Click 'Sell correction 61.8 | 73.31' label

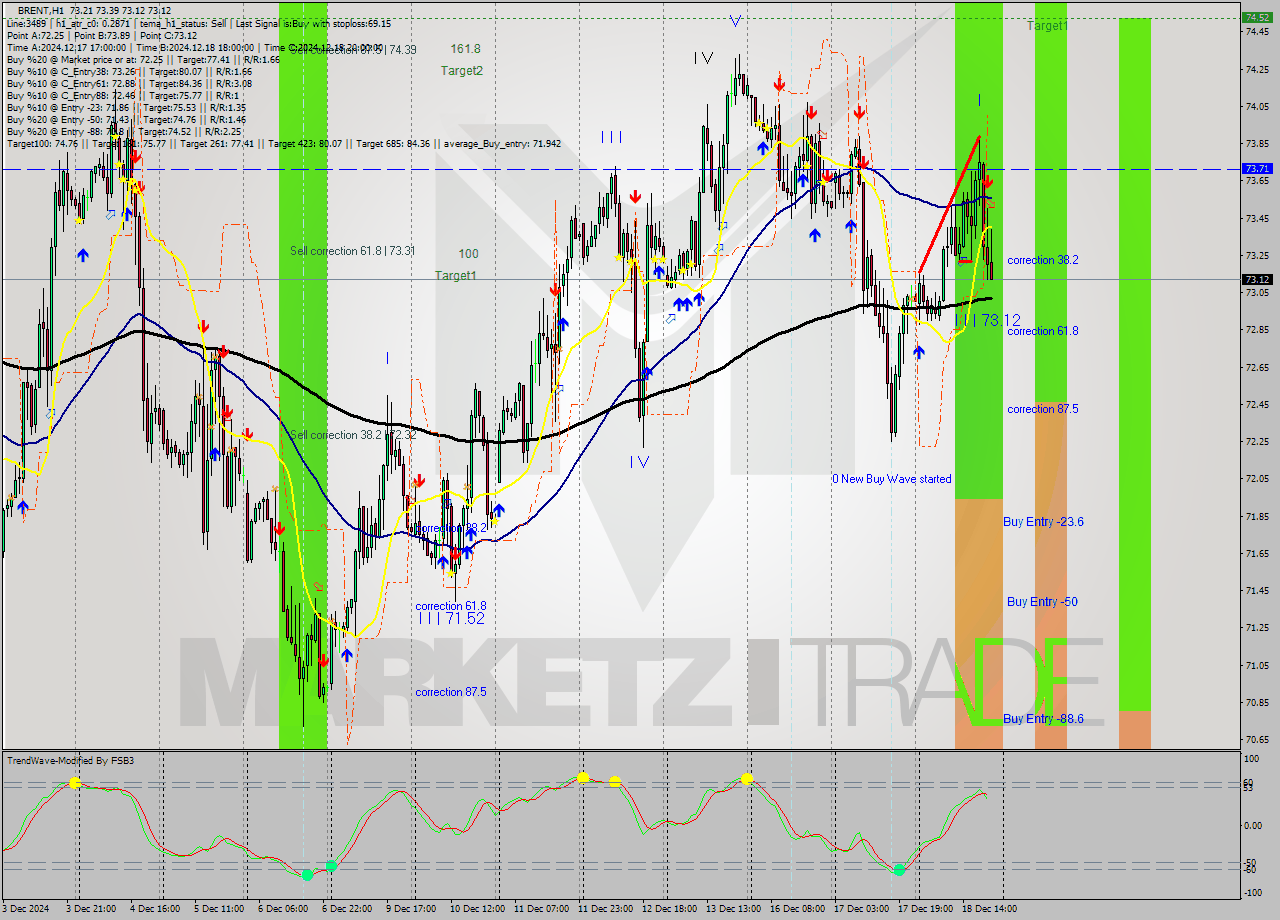pyautogui.click(x=352, y=251)
